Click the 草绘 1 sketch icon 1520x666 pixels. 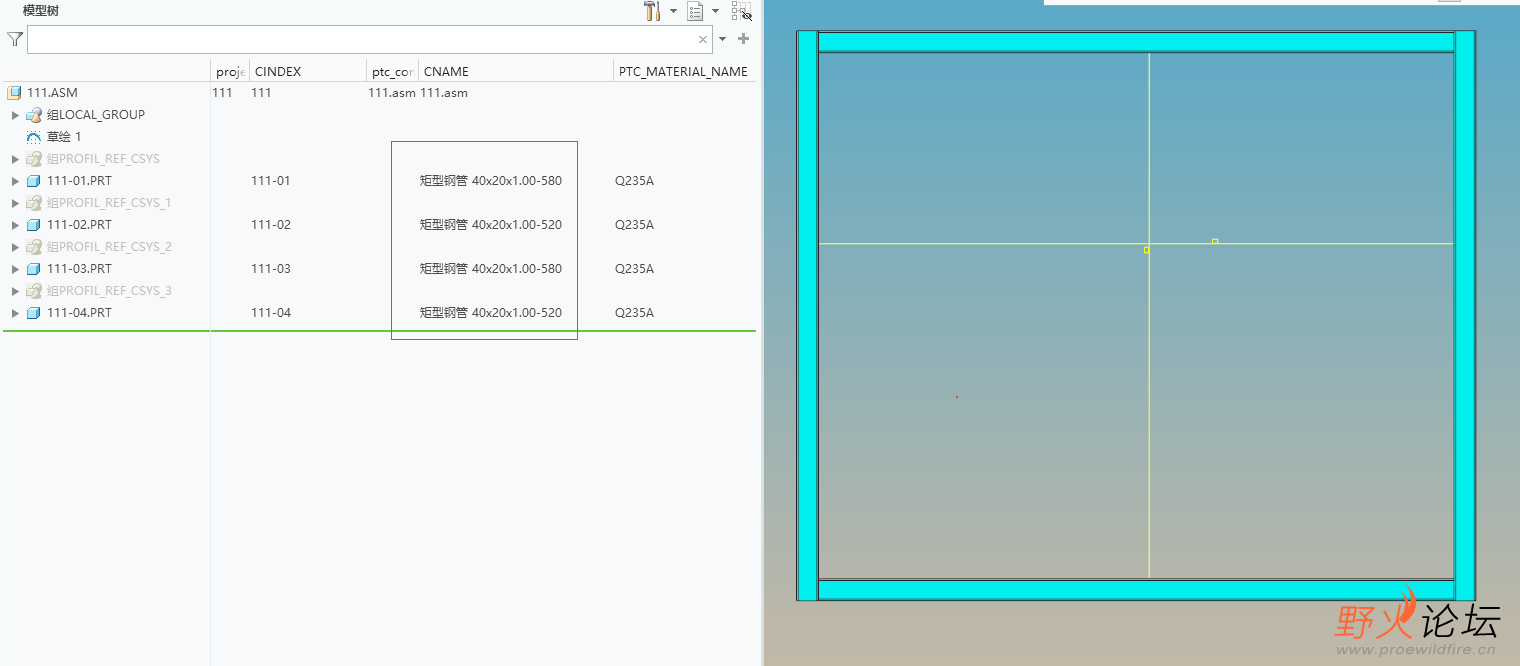(x=34, y=137)
